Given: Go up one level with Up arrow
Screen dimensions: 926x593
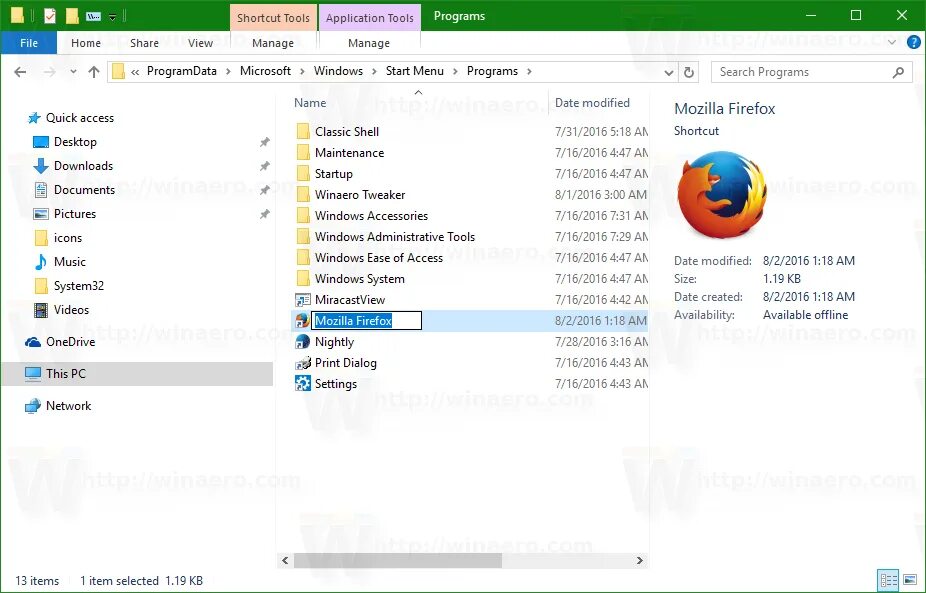Looking at the screenshot, I should pos(94,72).
